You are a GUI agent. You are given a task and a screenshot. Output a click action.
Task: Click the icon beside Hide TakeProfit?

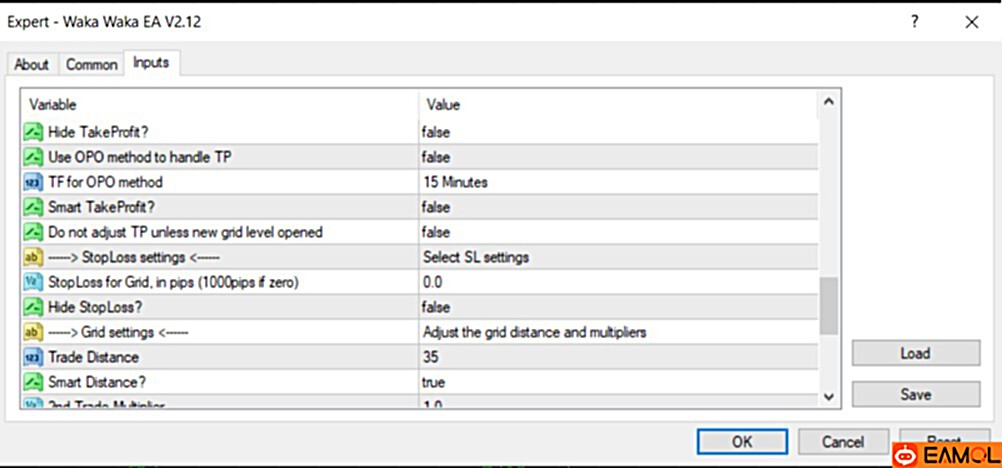[33, 132]
